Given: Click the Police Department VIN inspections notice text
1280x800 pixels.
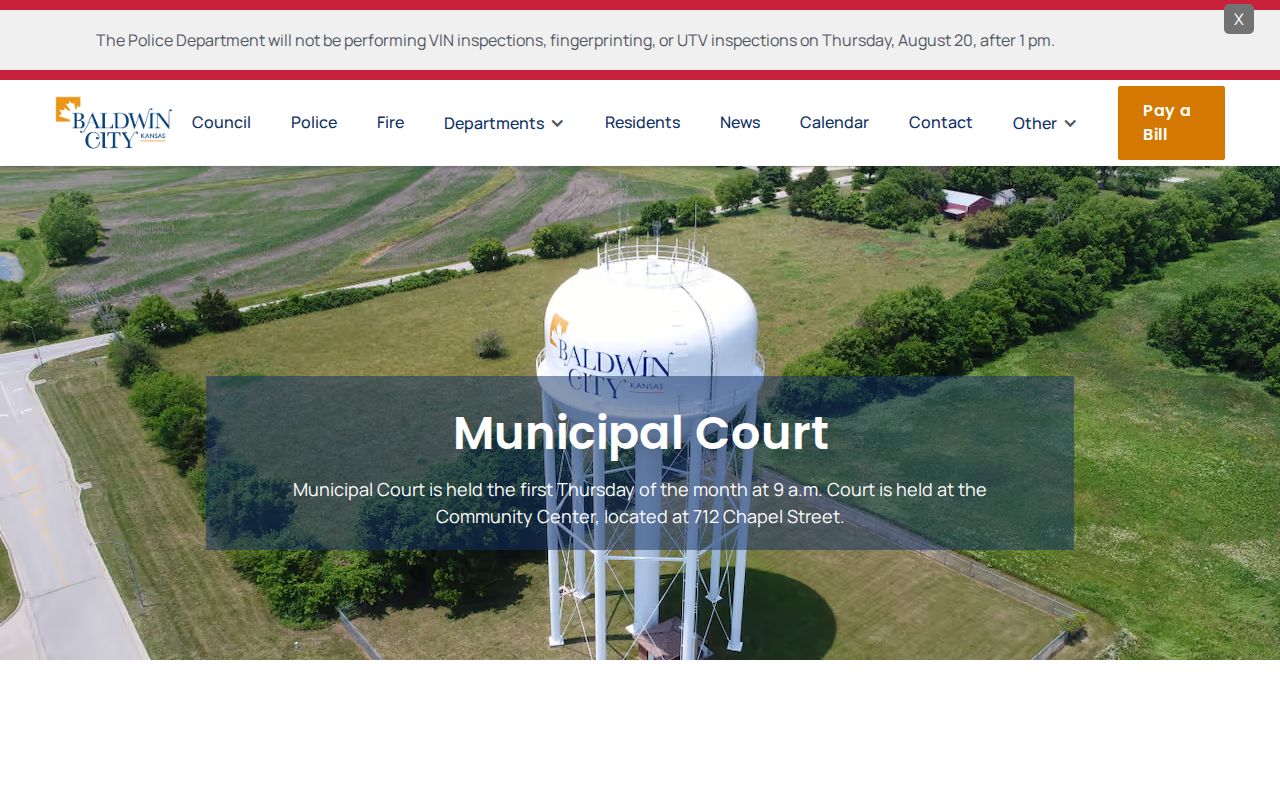Looking at the screenshot, I should click(575, 40).
